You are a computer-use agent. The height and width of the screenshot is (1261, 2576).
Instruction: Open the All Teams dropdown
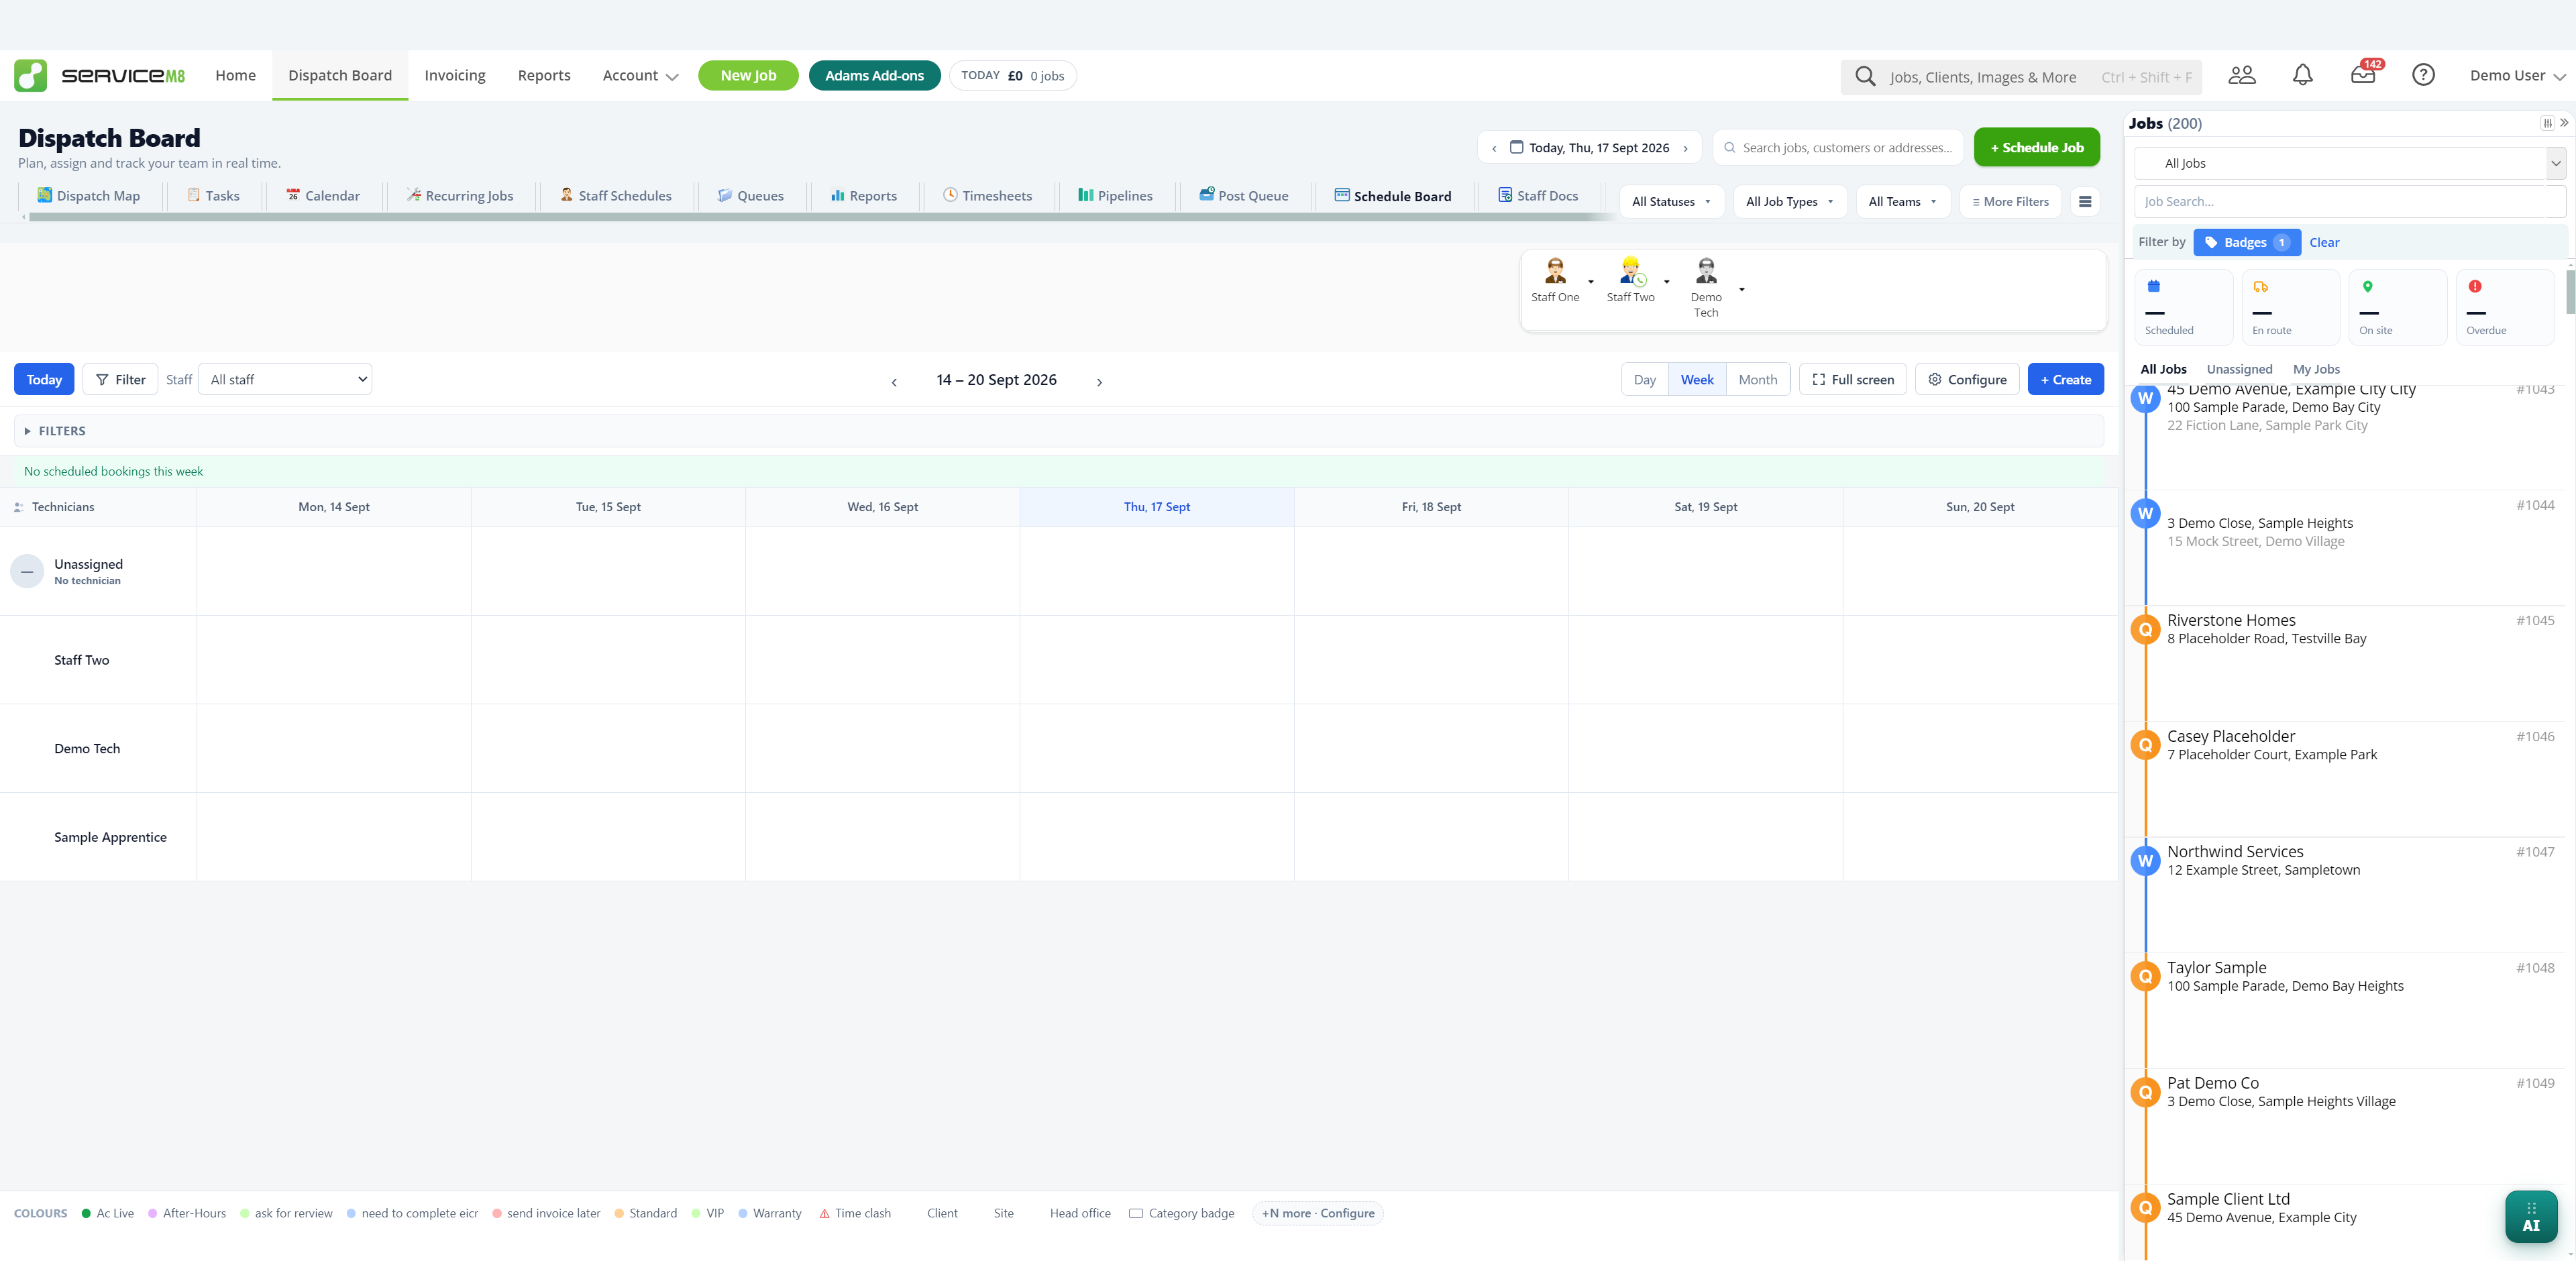pos(1902,202)
